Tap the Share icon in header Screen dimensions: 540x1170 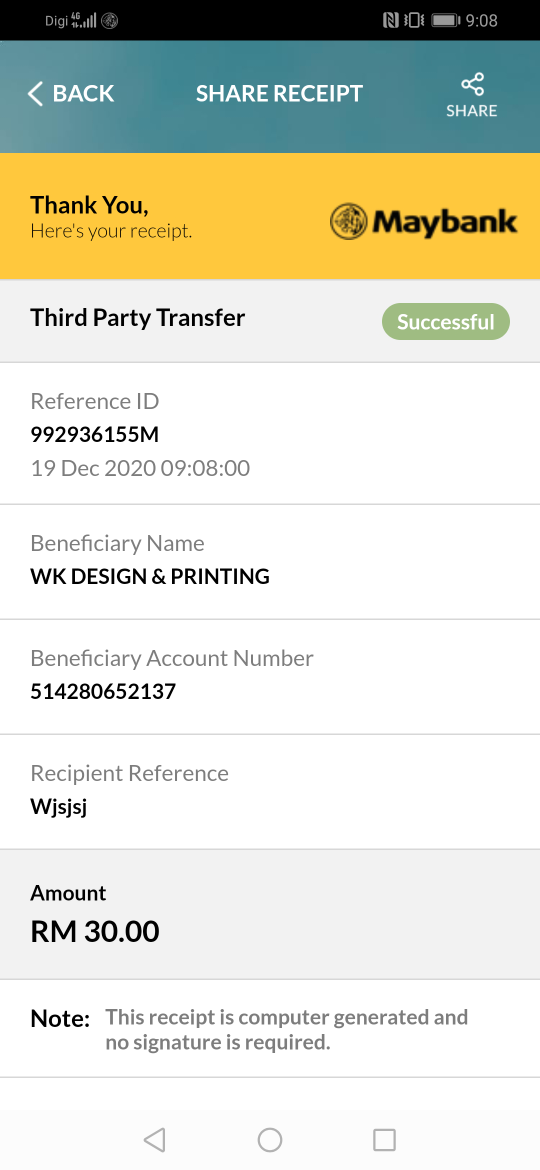471,84
